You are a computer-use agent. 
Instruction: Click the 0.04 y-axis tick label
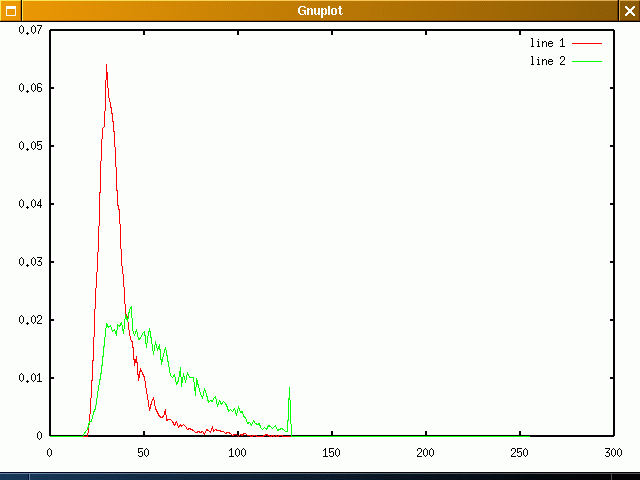click(30, 204)
